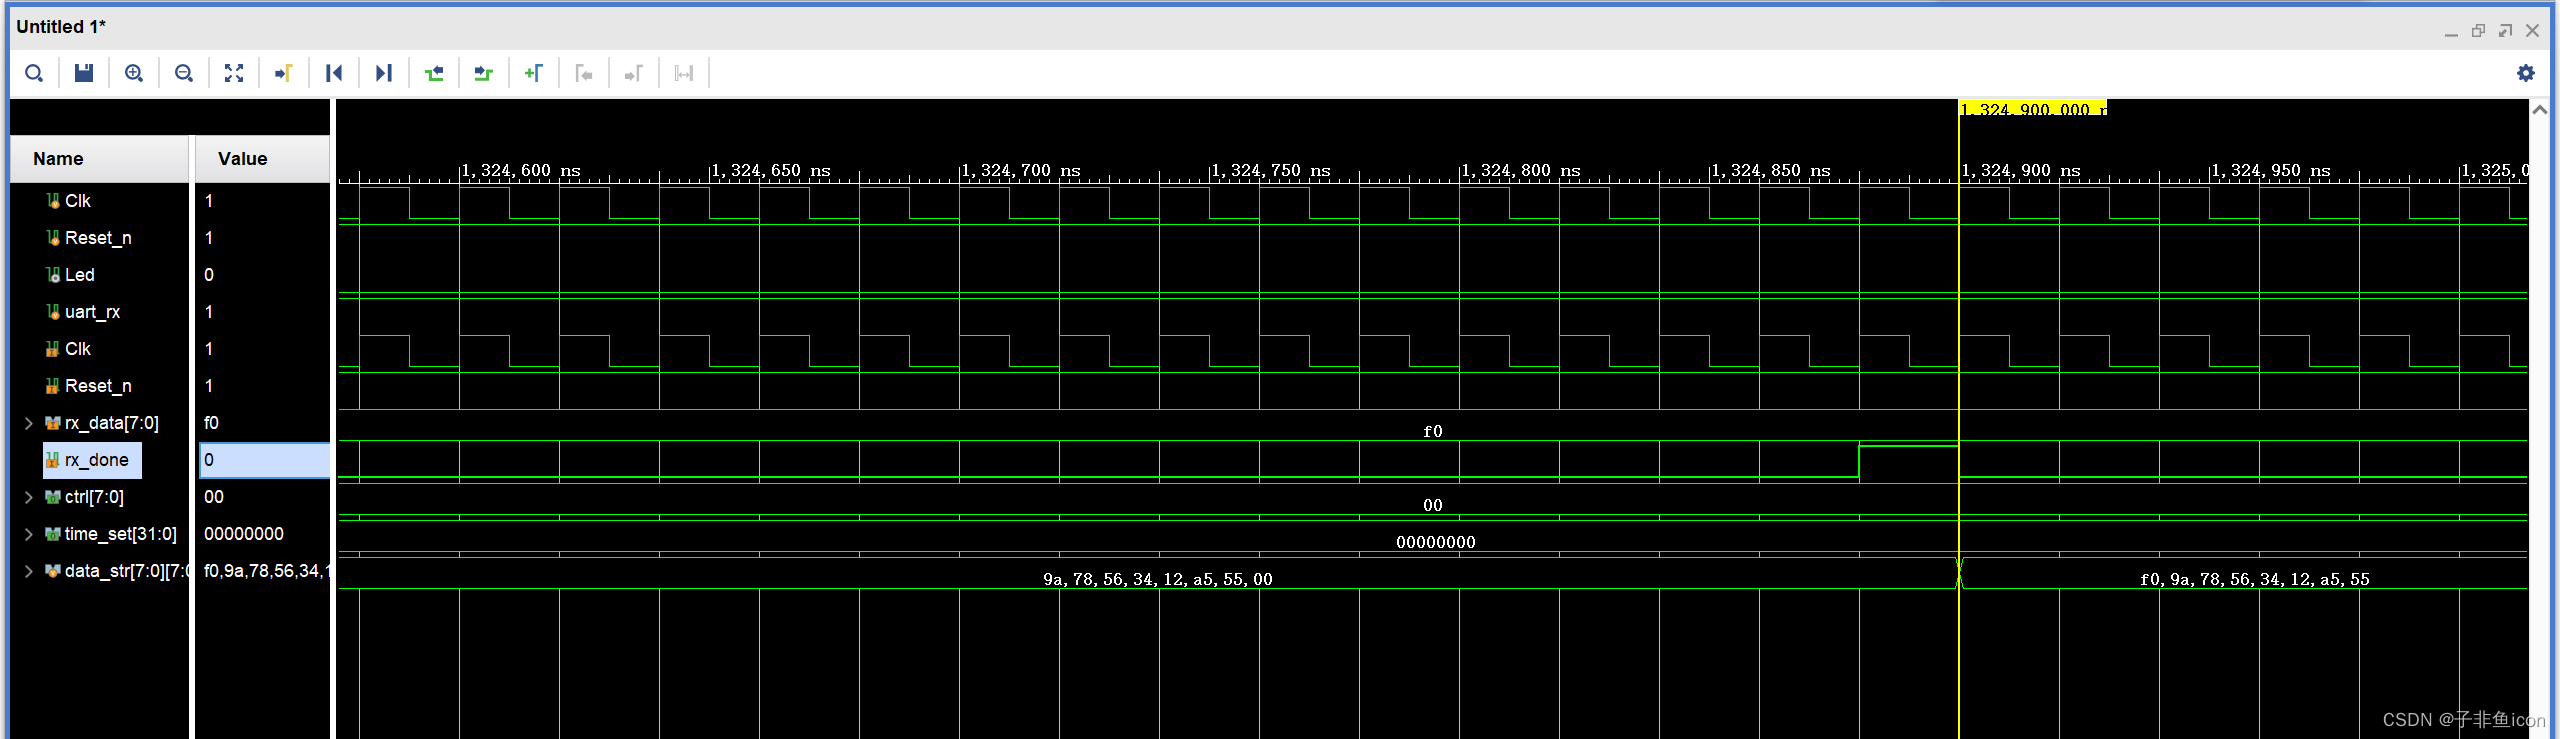Click the 00000000 label in time_set waveform
This screenshot has width=2560, height=739.
1435,542
